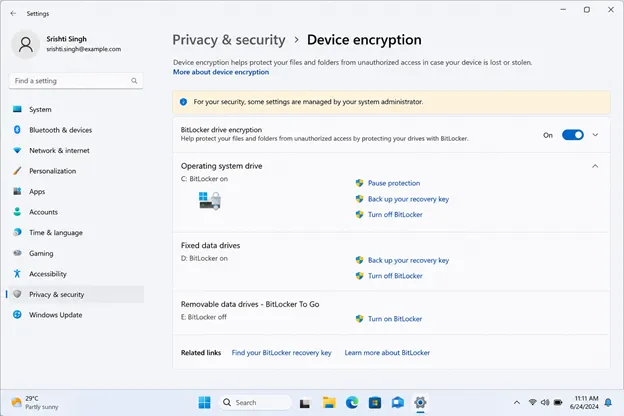Open the Find your BitLocker recovery key link
The height and width of the screenshot is (416, 624).
click(x=281, y=353)
